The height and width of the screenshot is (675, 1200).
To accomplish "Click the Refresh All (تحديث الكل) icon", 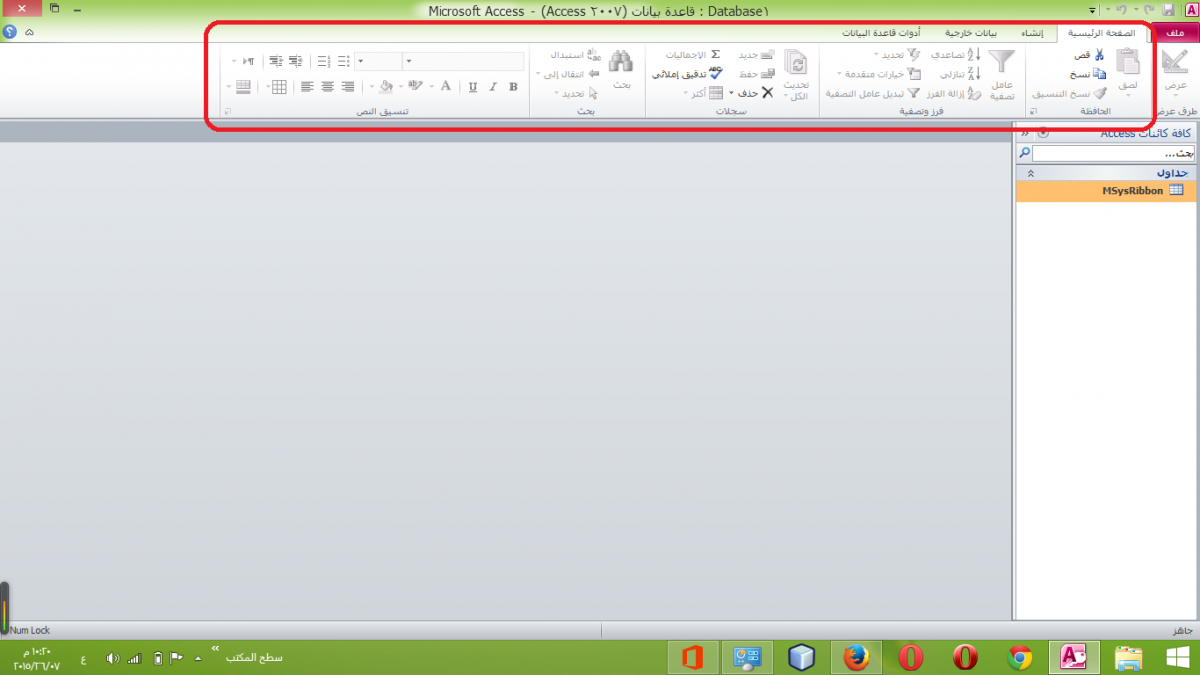I will click(x=797, y=63).
